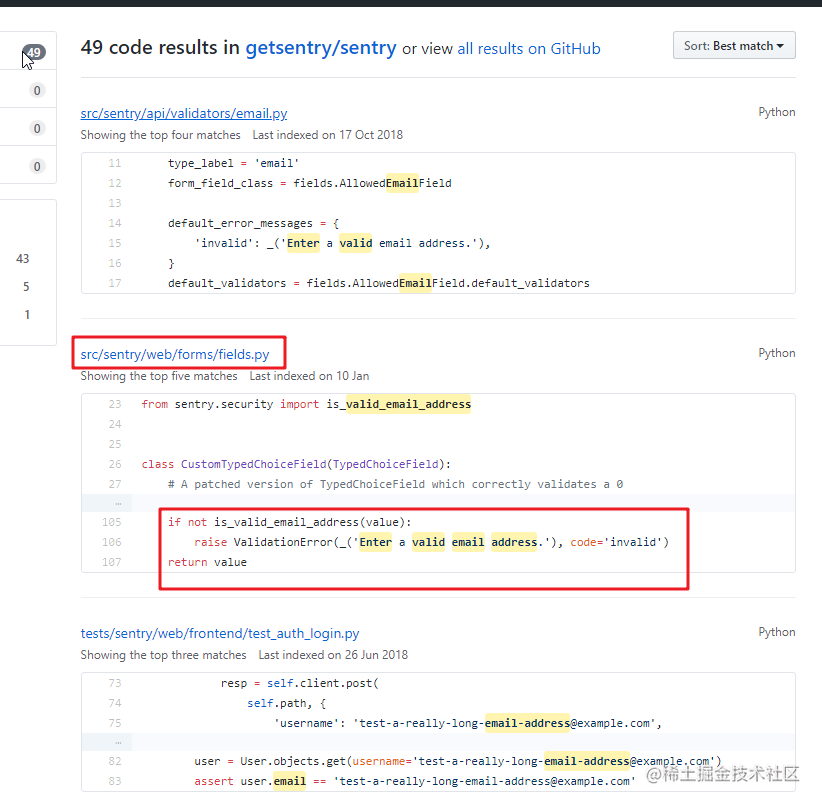822x806 pixels.
Task: Click 'Last indexed on 17 Oct 2018' text
Action: [x=328, y=135]
